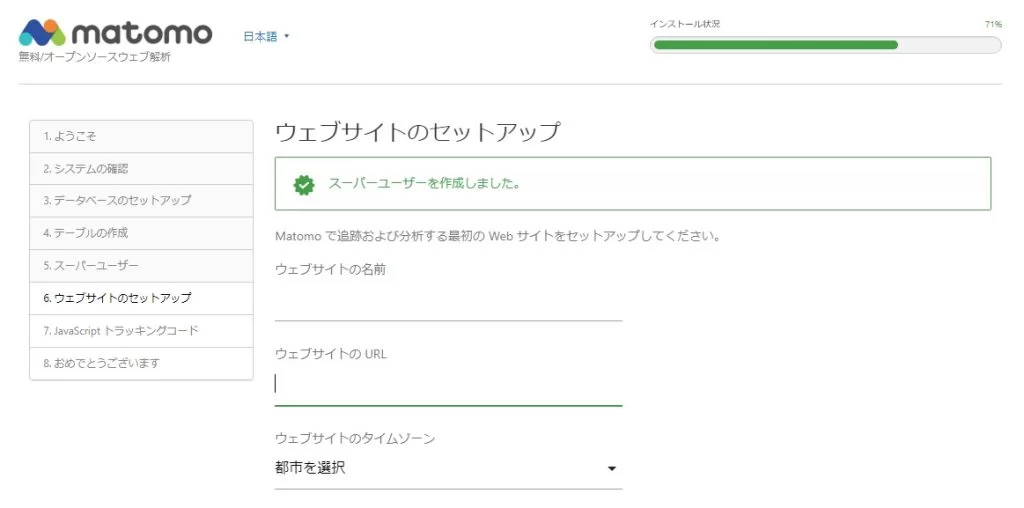Click the ウェブサイトのタイムゾーン label
This screenshot has width=1024, height=508.
355,438
